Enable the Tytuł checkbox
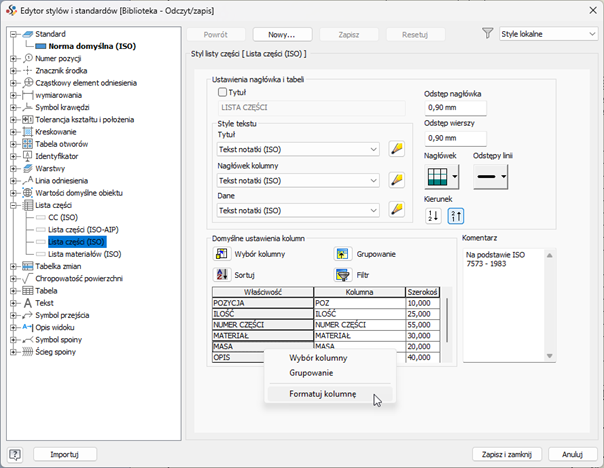 click(x=223, y=92)
